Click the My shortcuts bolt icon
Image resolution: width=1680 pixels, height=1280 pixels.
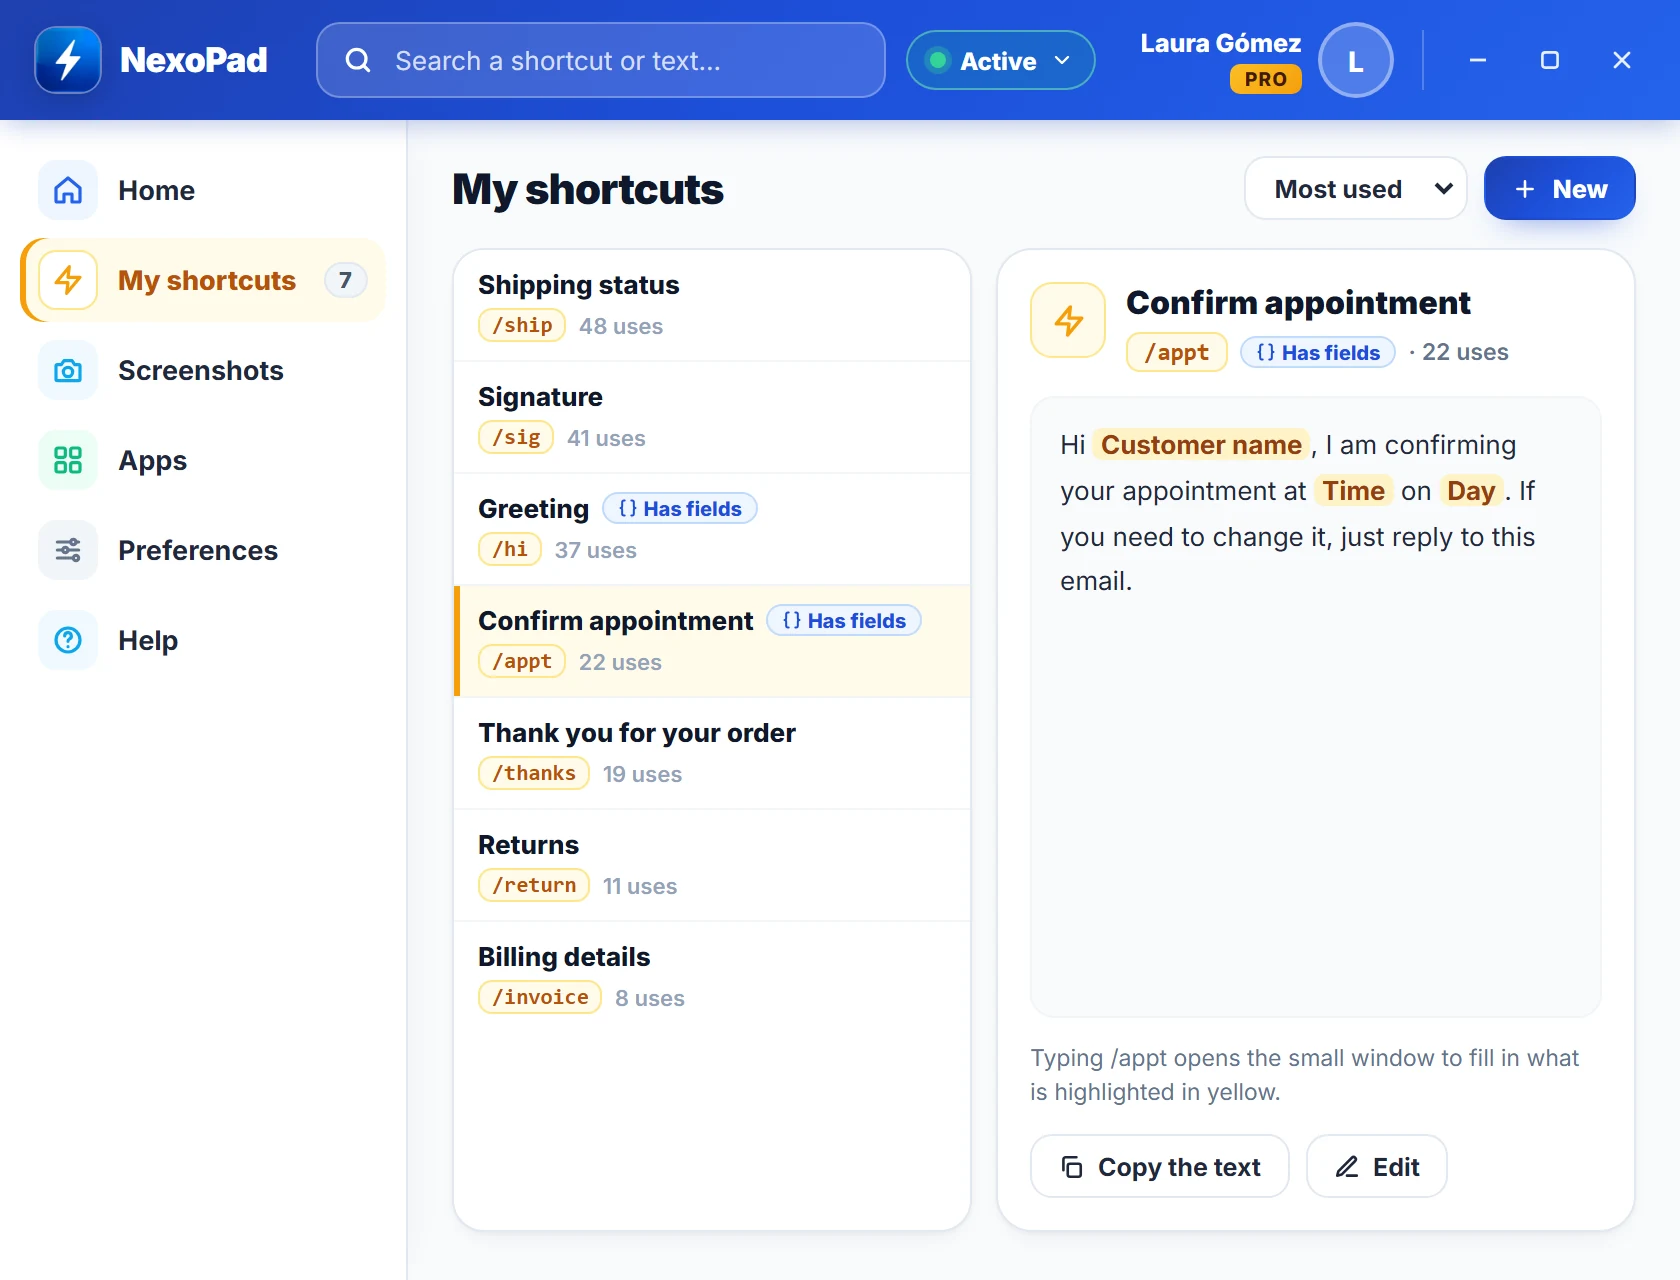(68, 280)
